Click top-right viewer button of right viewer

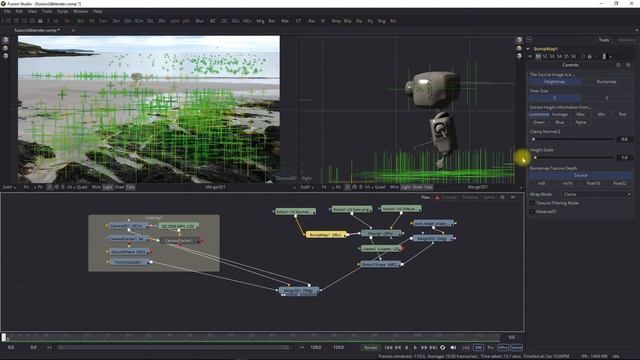pos(519,40)
